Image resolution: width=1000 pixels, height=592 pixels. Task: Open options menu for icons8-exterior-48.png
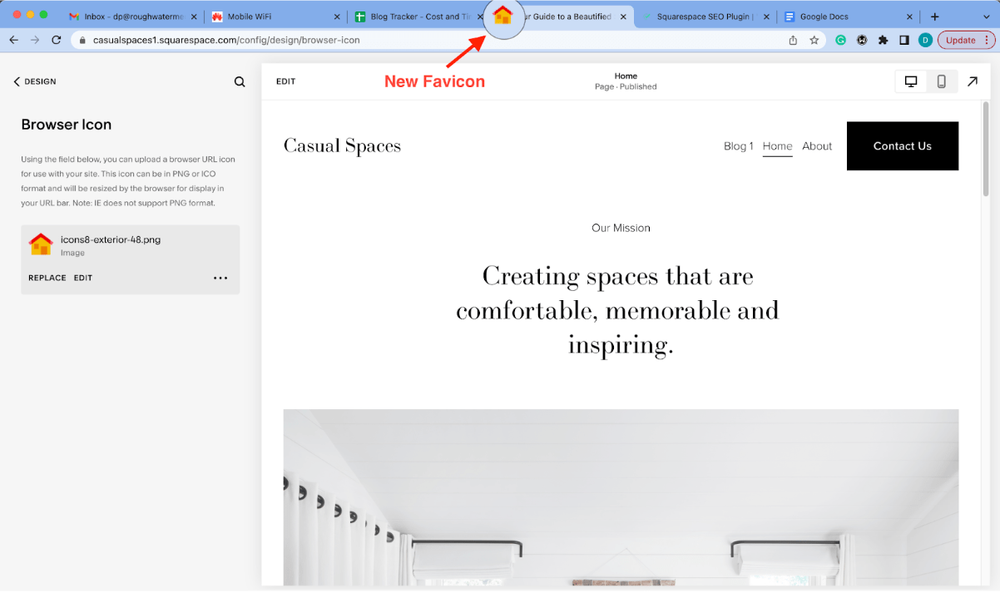[220, 277]
